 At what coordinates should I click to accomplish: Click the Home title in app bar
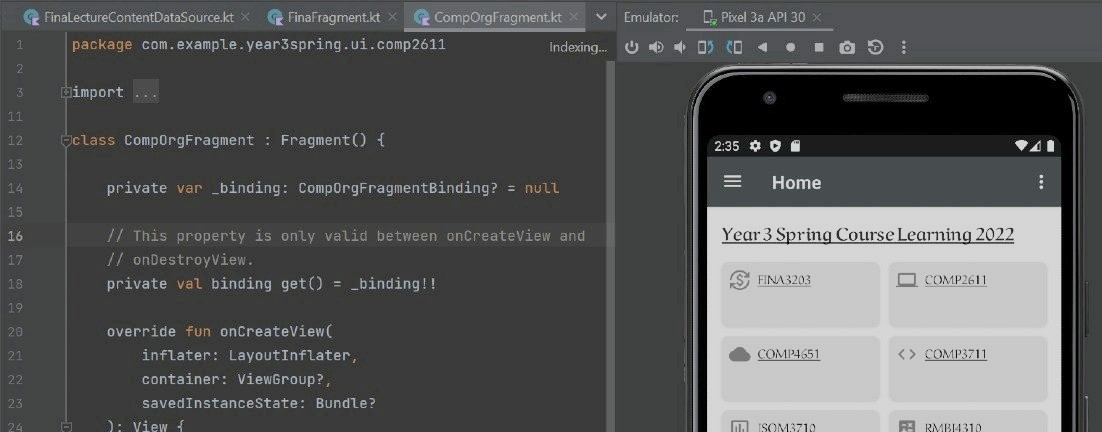click(x=796, y=183)
